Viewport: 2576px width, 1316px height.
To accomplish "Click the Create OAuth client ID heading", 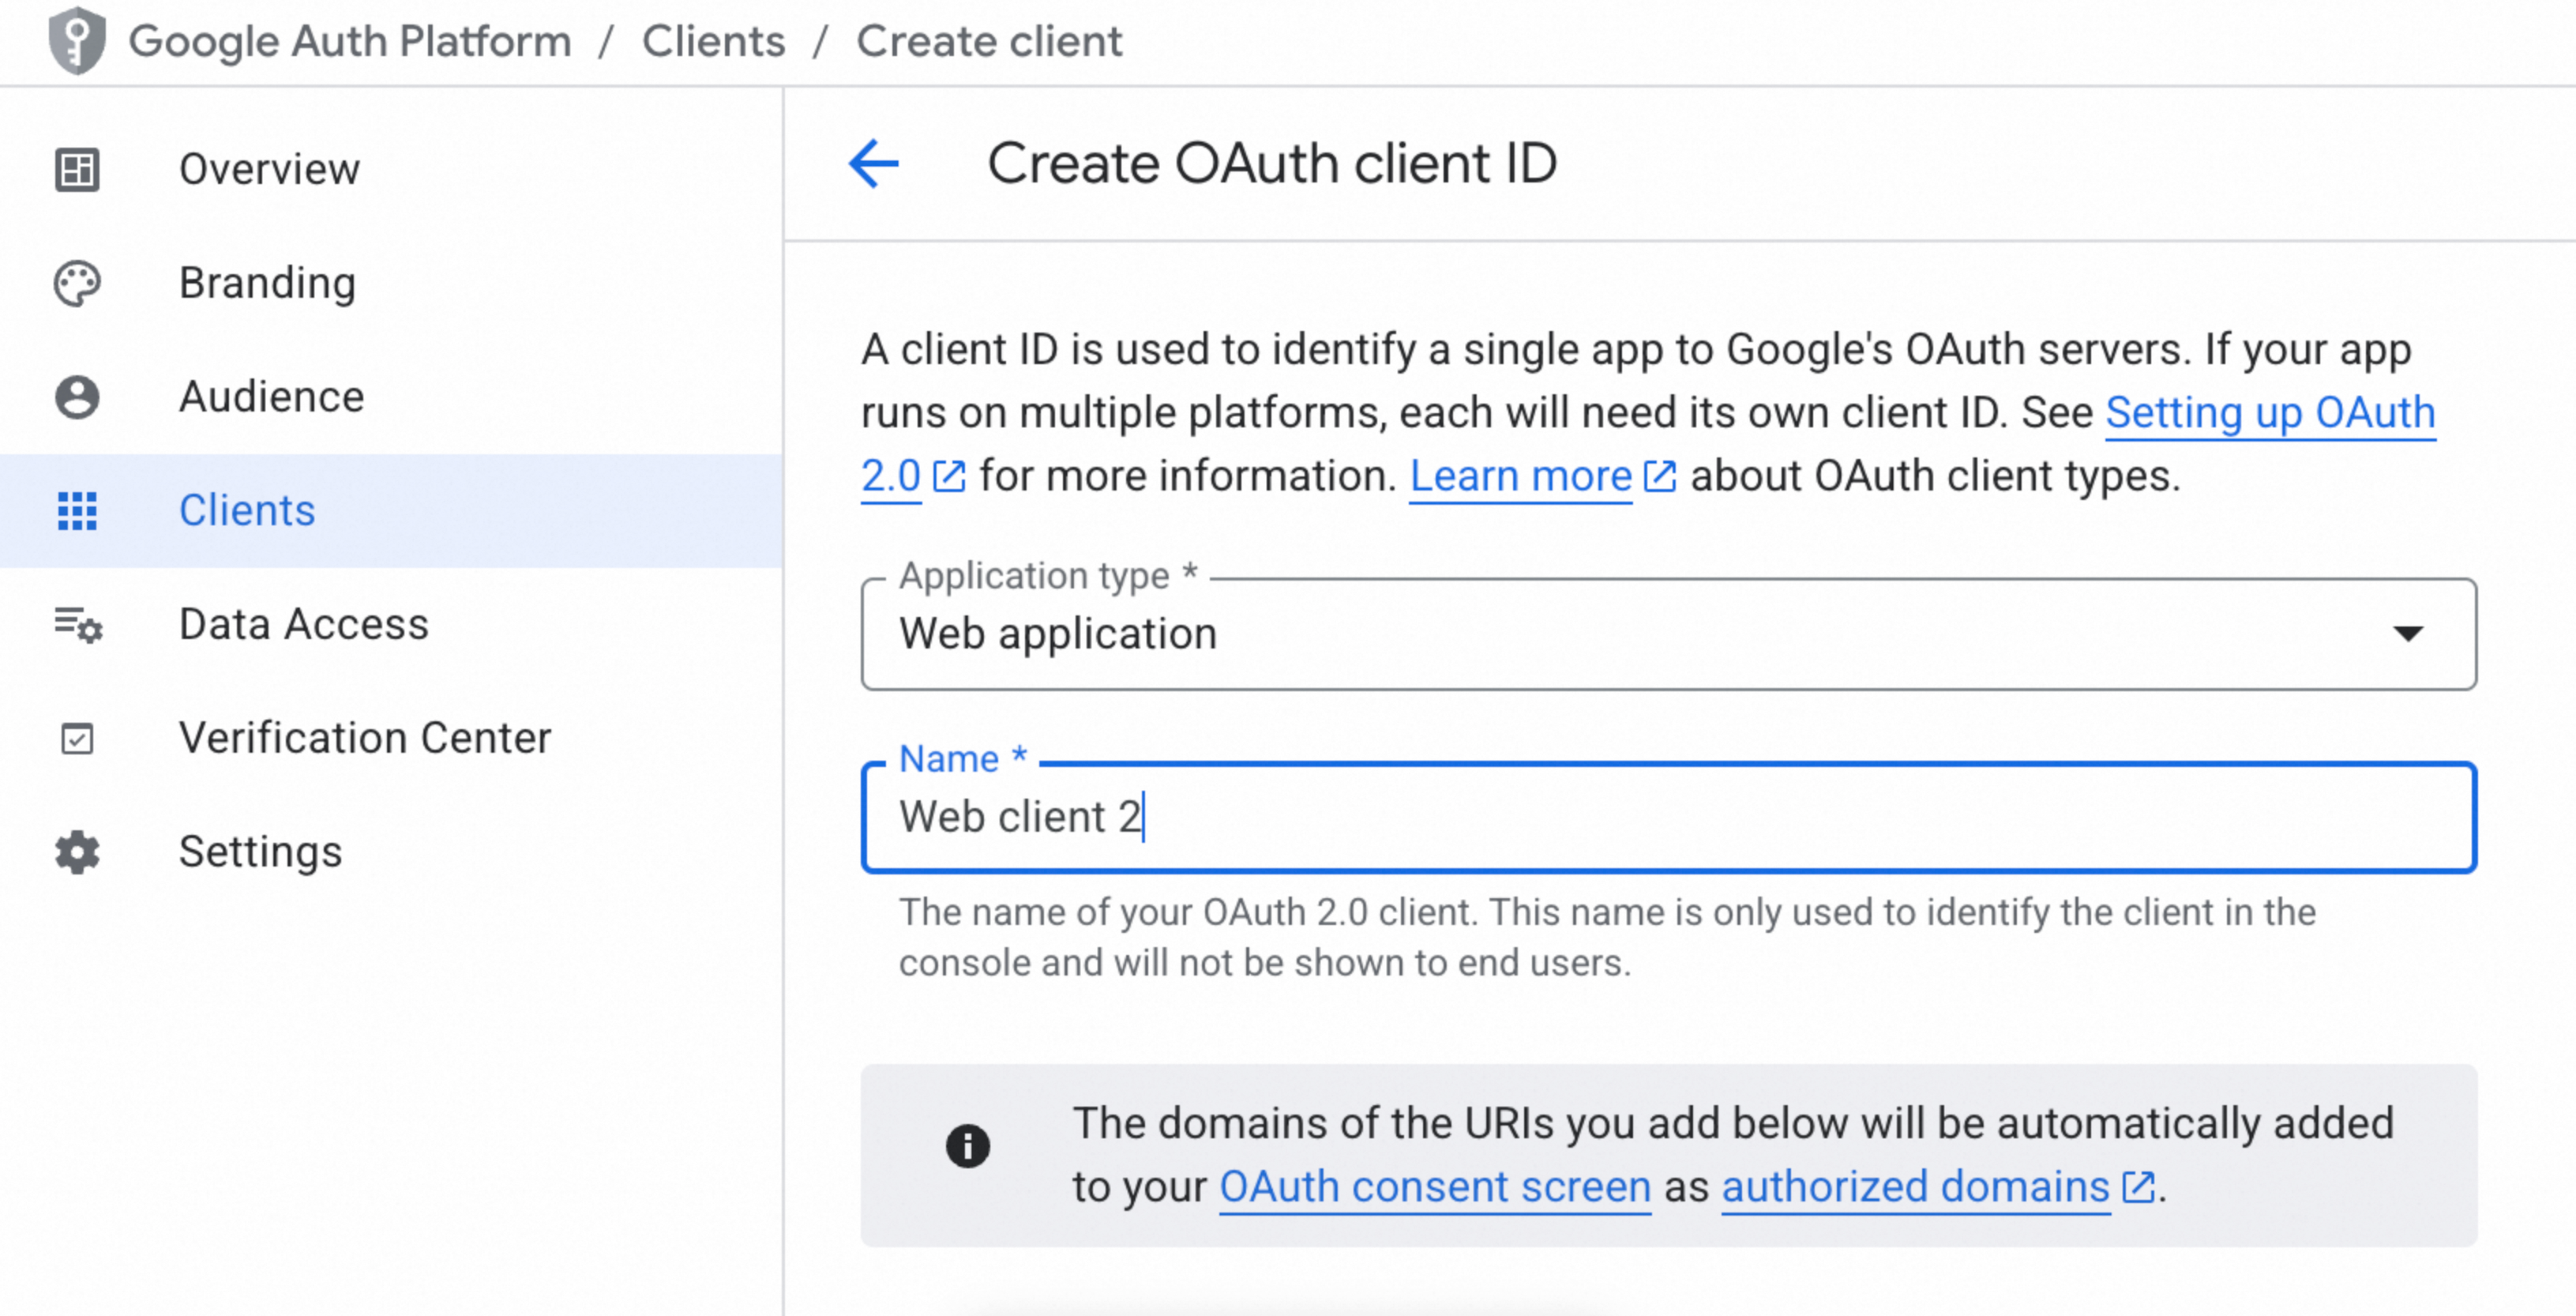I will [1272, 163].
